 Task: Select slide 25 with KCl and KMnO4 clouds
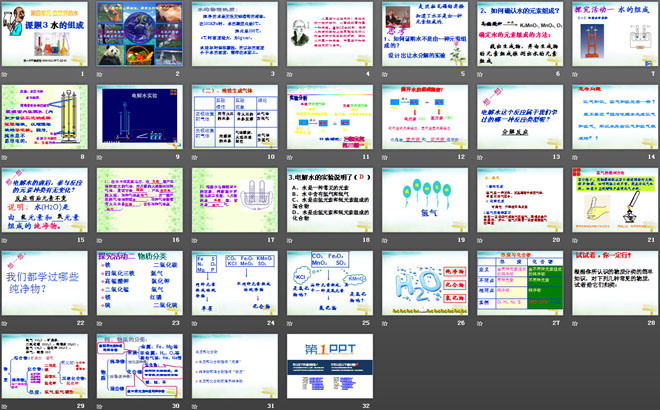point(330,283)
